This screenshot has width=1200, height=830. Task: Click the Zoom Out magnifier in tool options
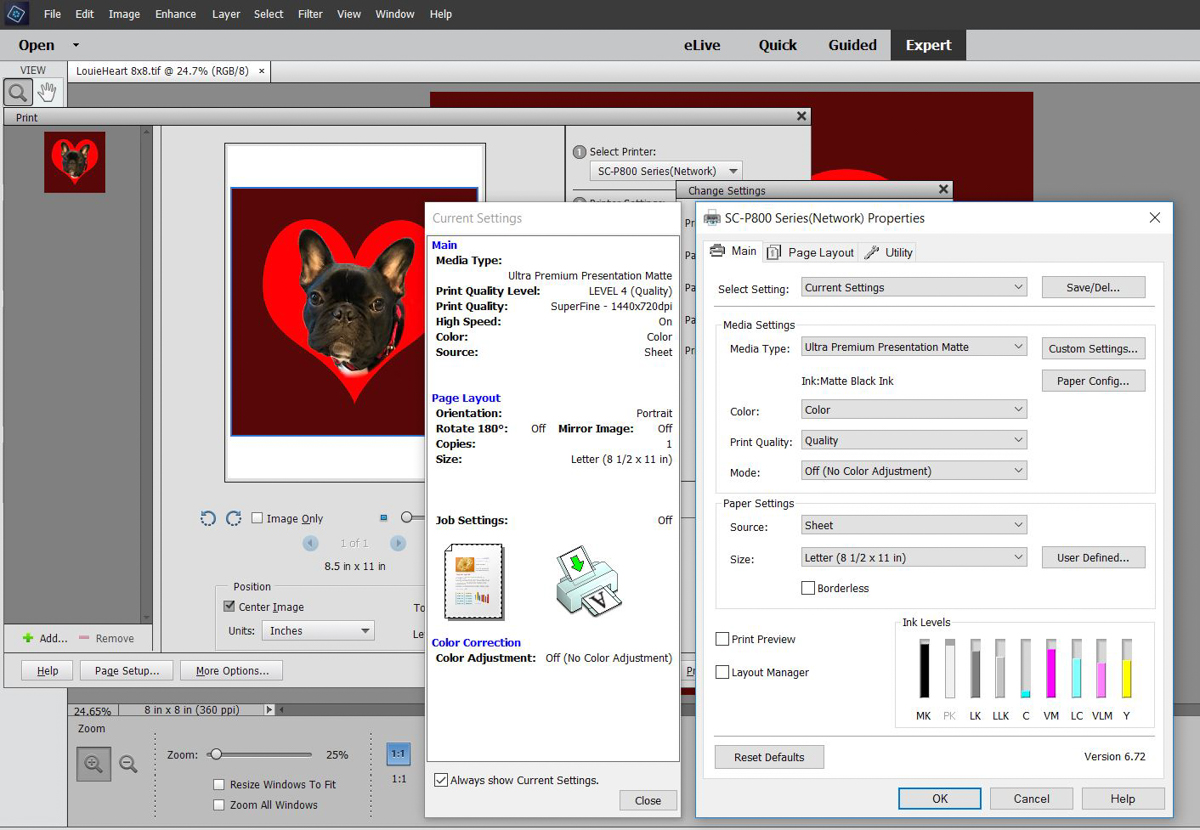pos(128,764)
